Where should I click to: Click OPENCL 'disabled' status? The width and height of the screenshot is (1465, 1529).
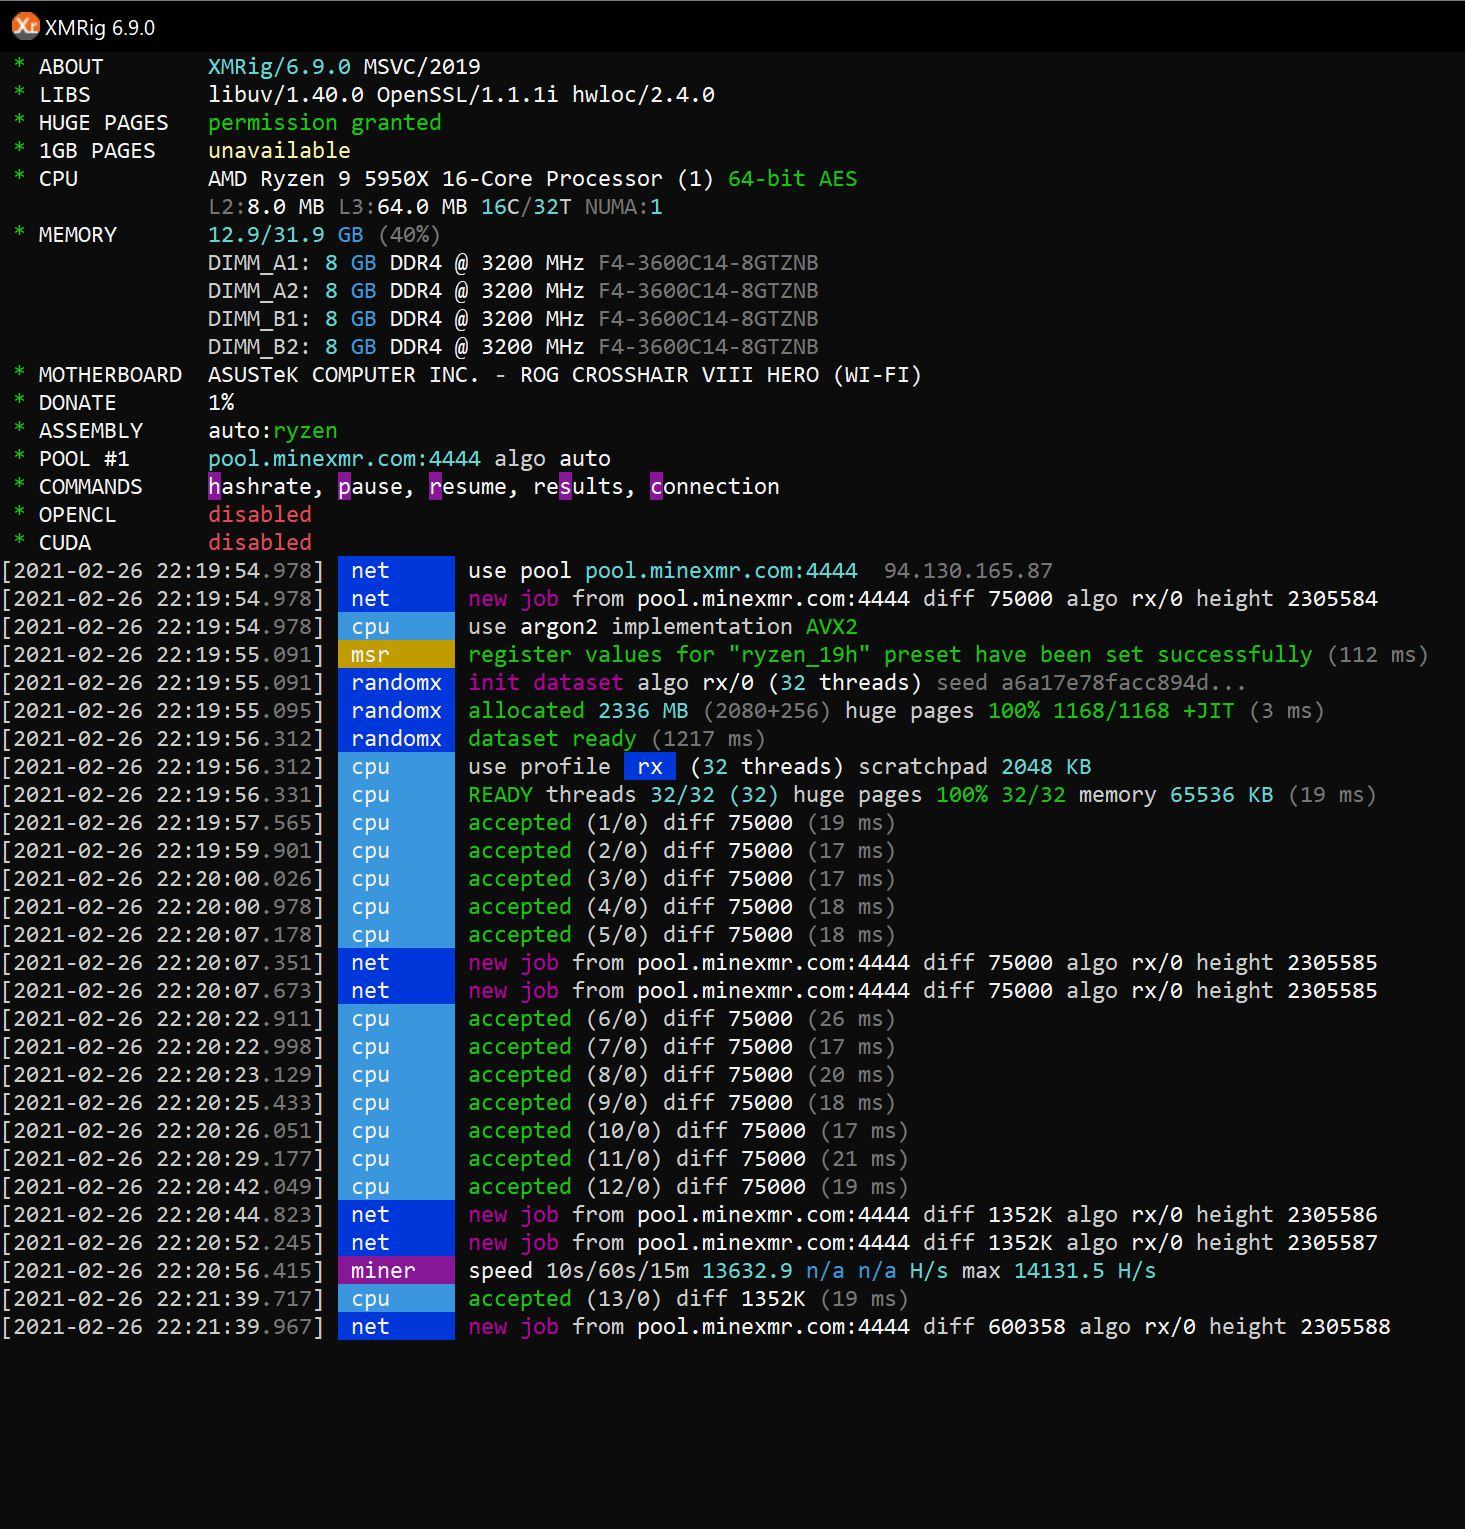(260, 514)
